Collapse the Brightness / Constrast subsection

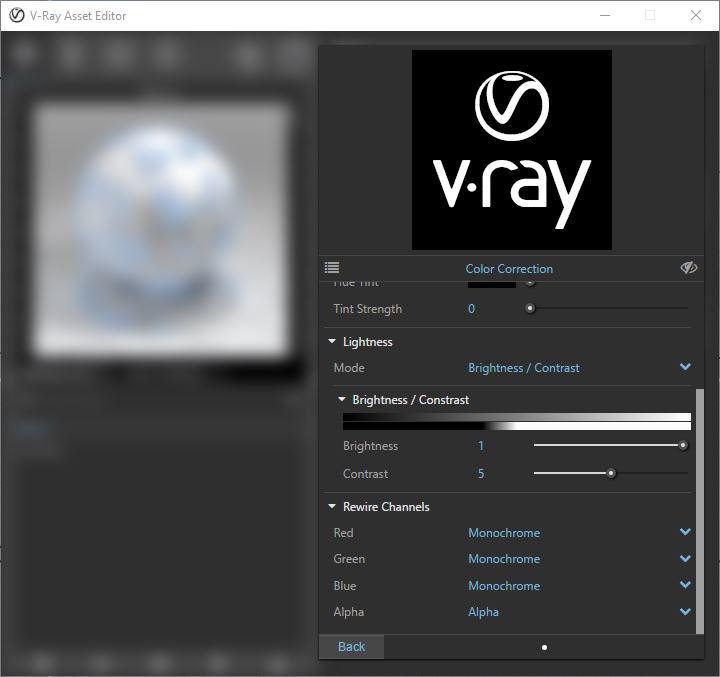(342, 399)
